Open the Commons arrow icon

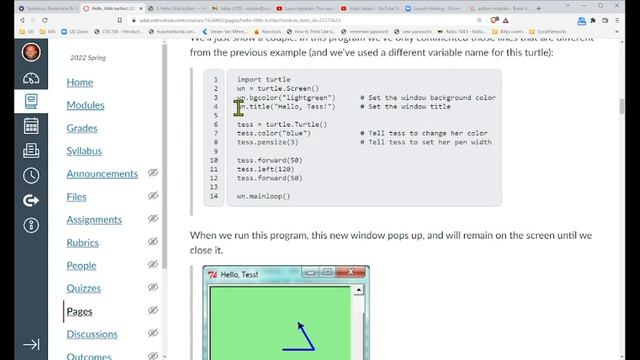tap(31, 200)
